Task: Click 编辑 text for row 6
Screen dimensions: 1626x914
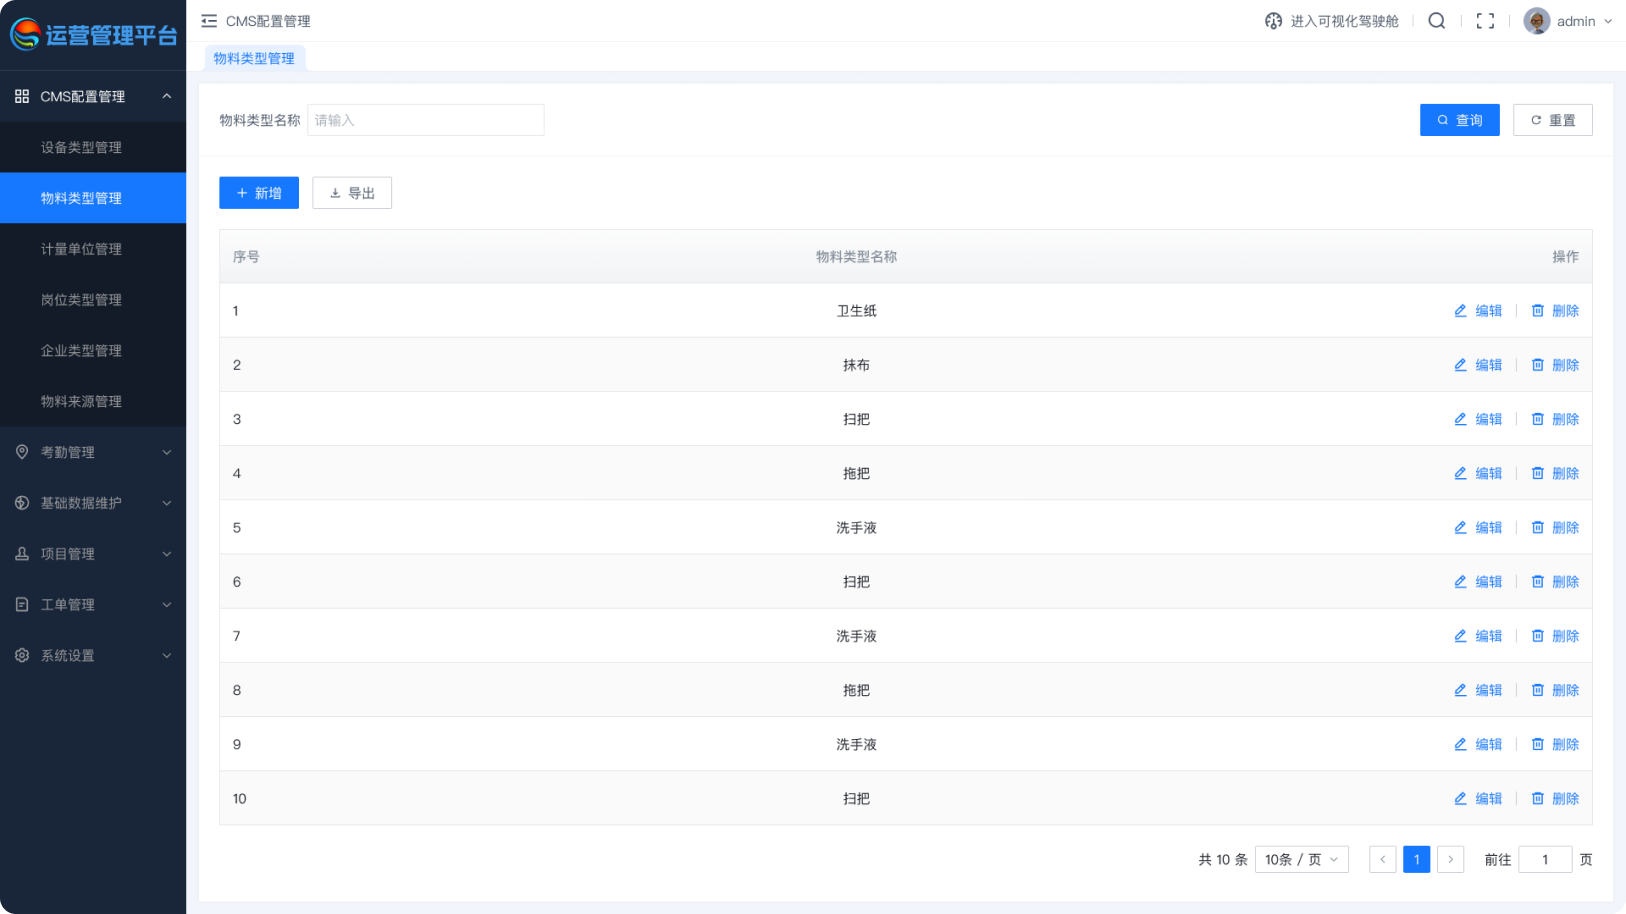Action: 1489,582
